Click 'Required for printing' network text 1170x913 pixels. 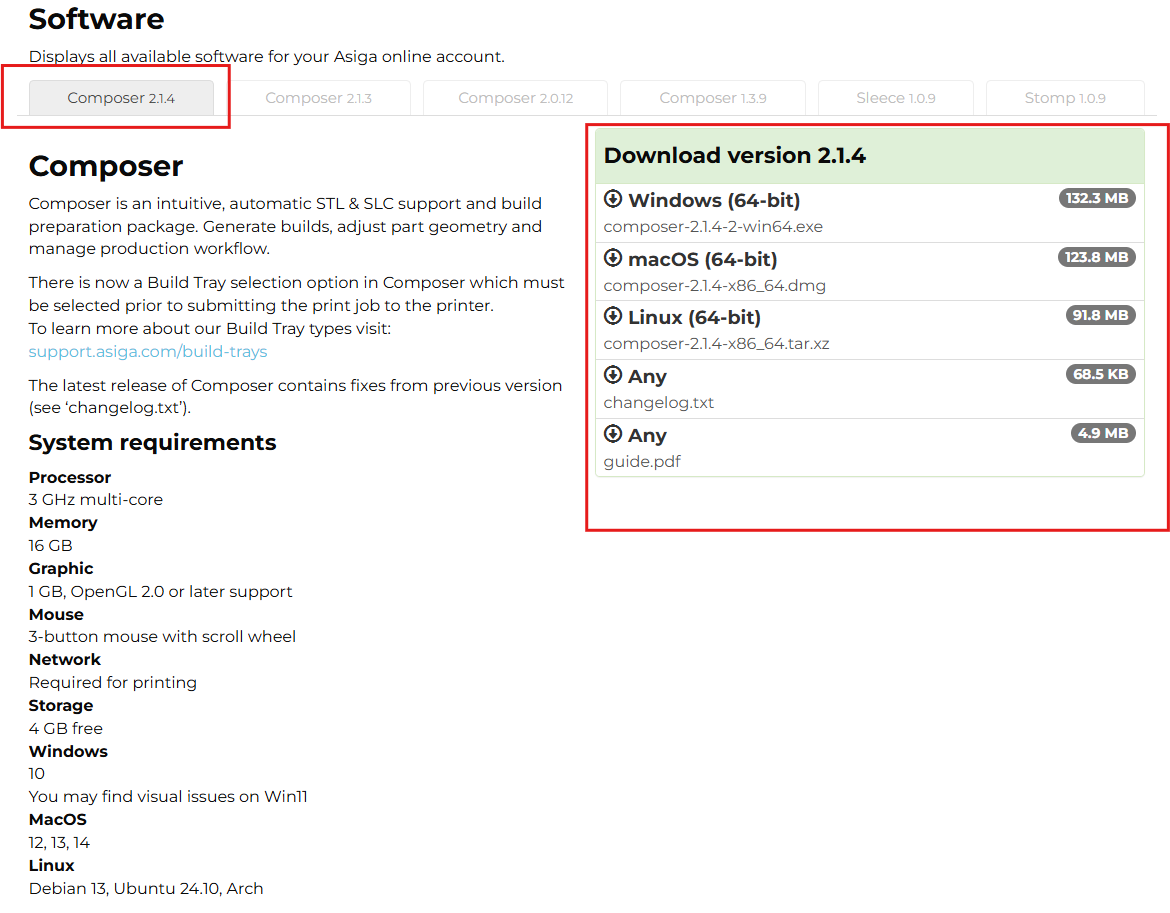pos(113,683)
